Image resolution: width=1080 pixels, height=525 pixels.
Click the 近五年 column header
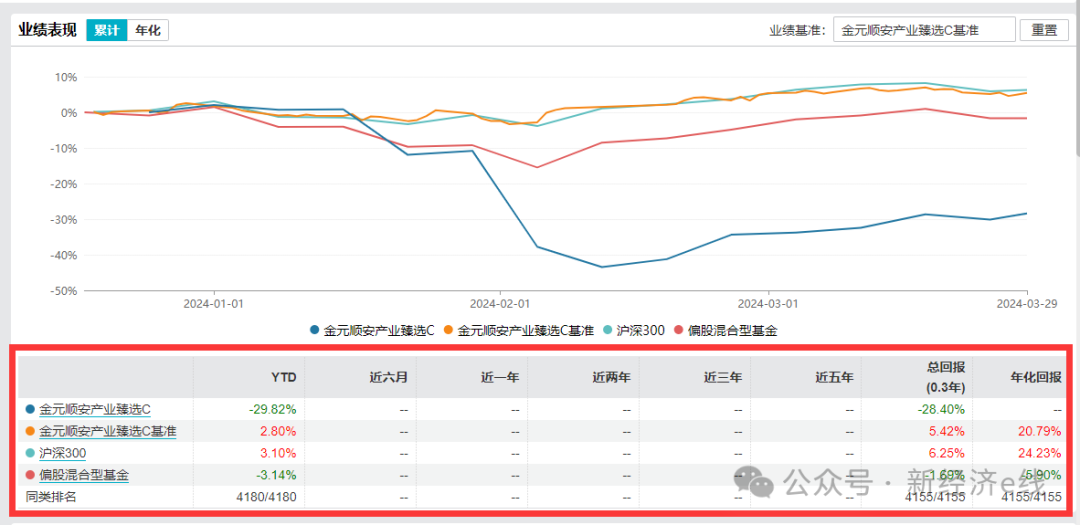click(x=835, y=377)
